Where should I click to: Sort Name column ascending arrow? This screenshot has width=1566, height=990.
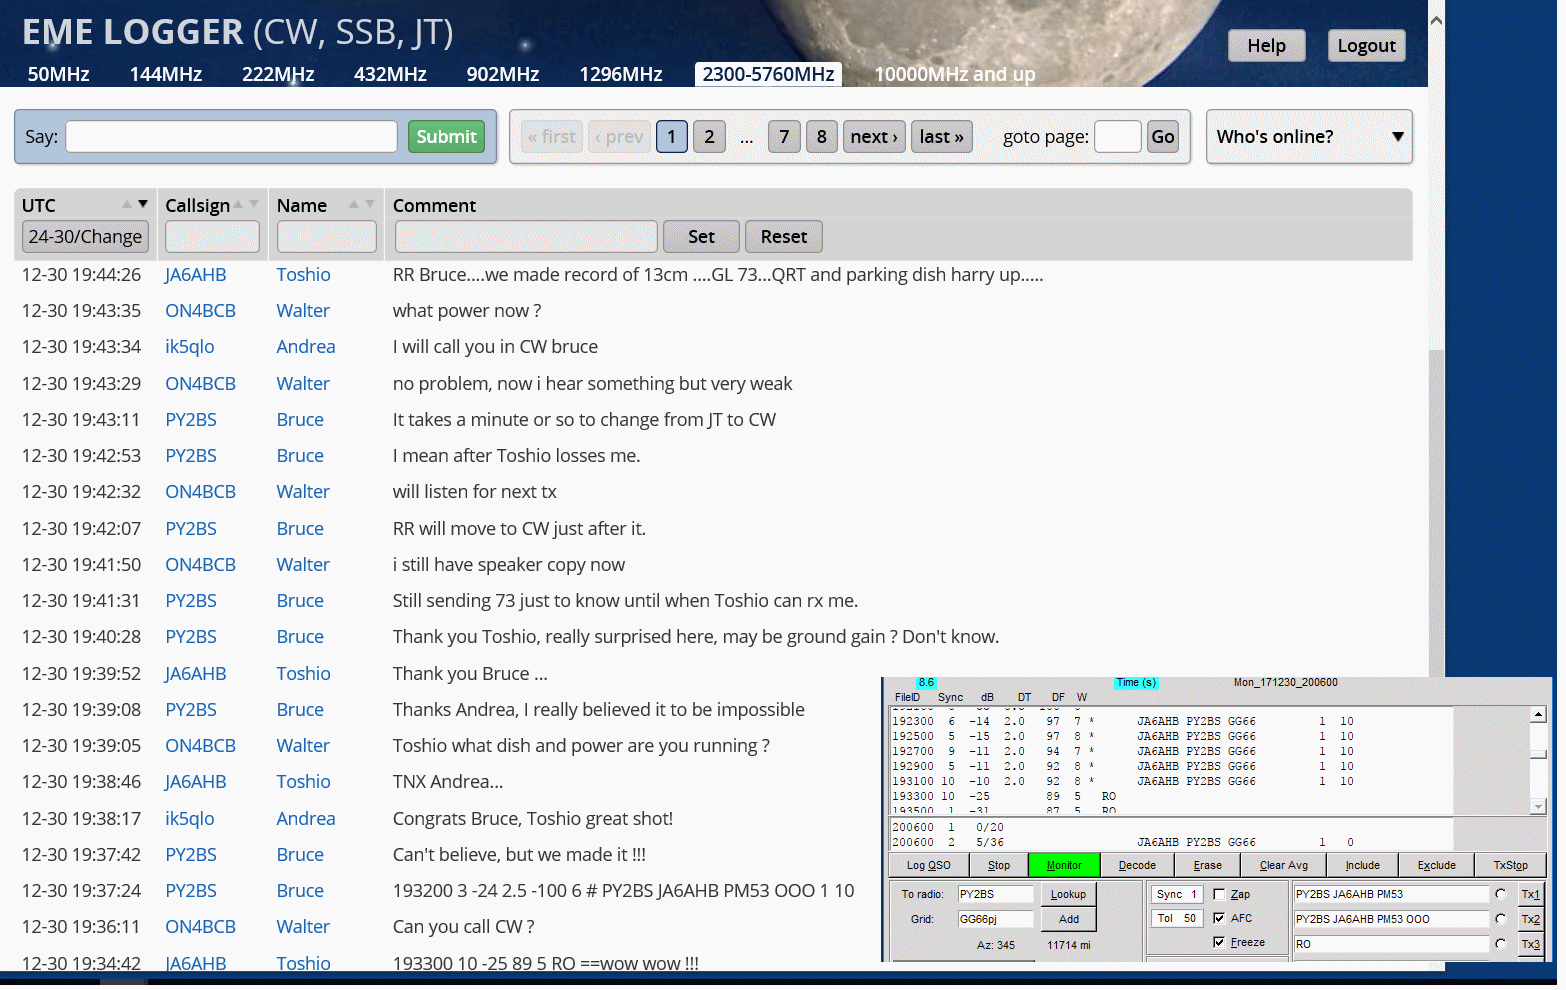(354, 205)
